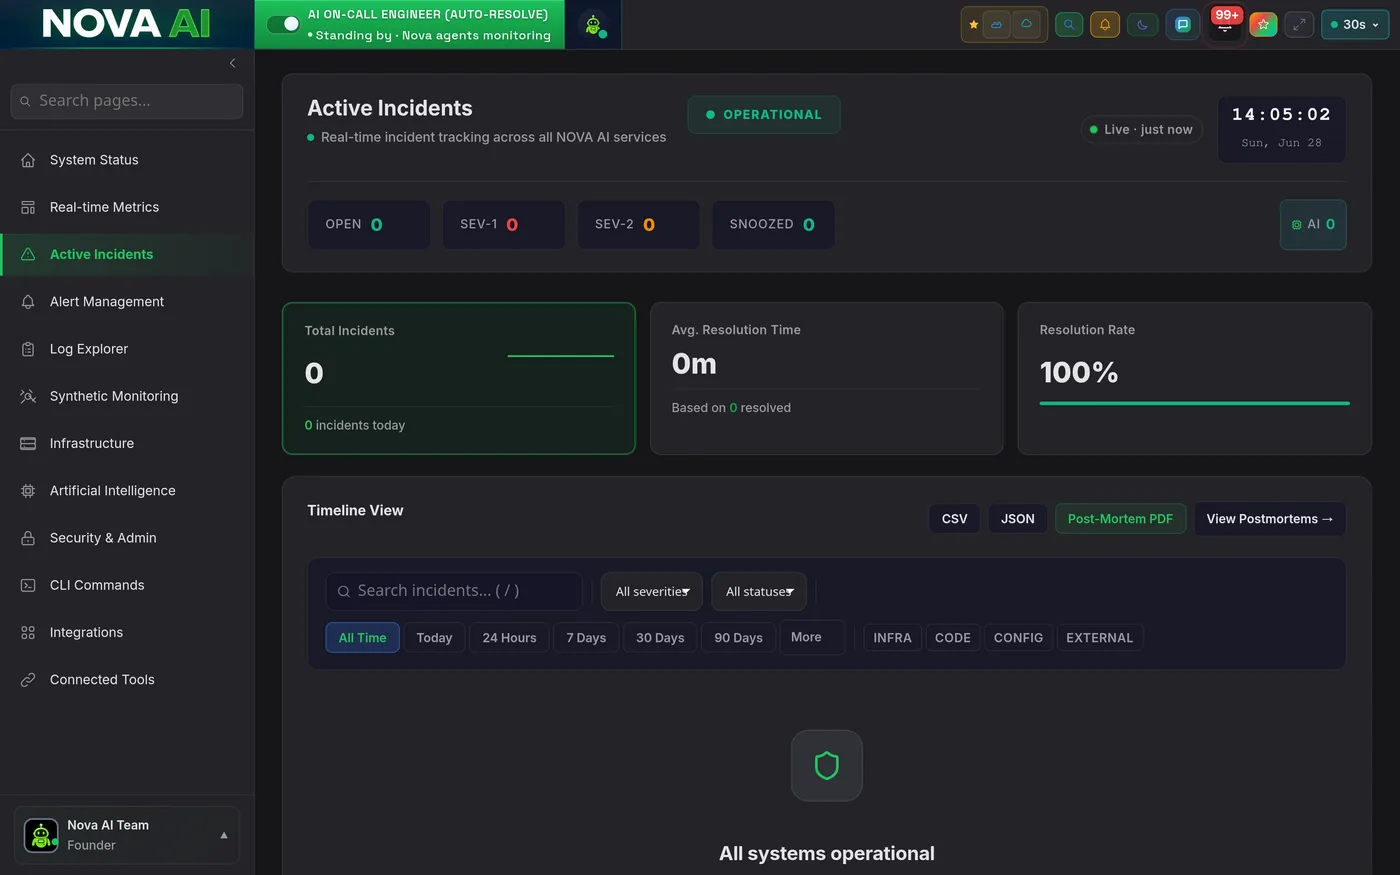Open the green search icon in header
This screenshot has height=875, width=1400.
tap(1069, 25)
